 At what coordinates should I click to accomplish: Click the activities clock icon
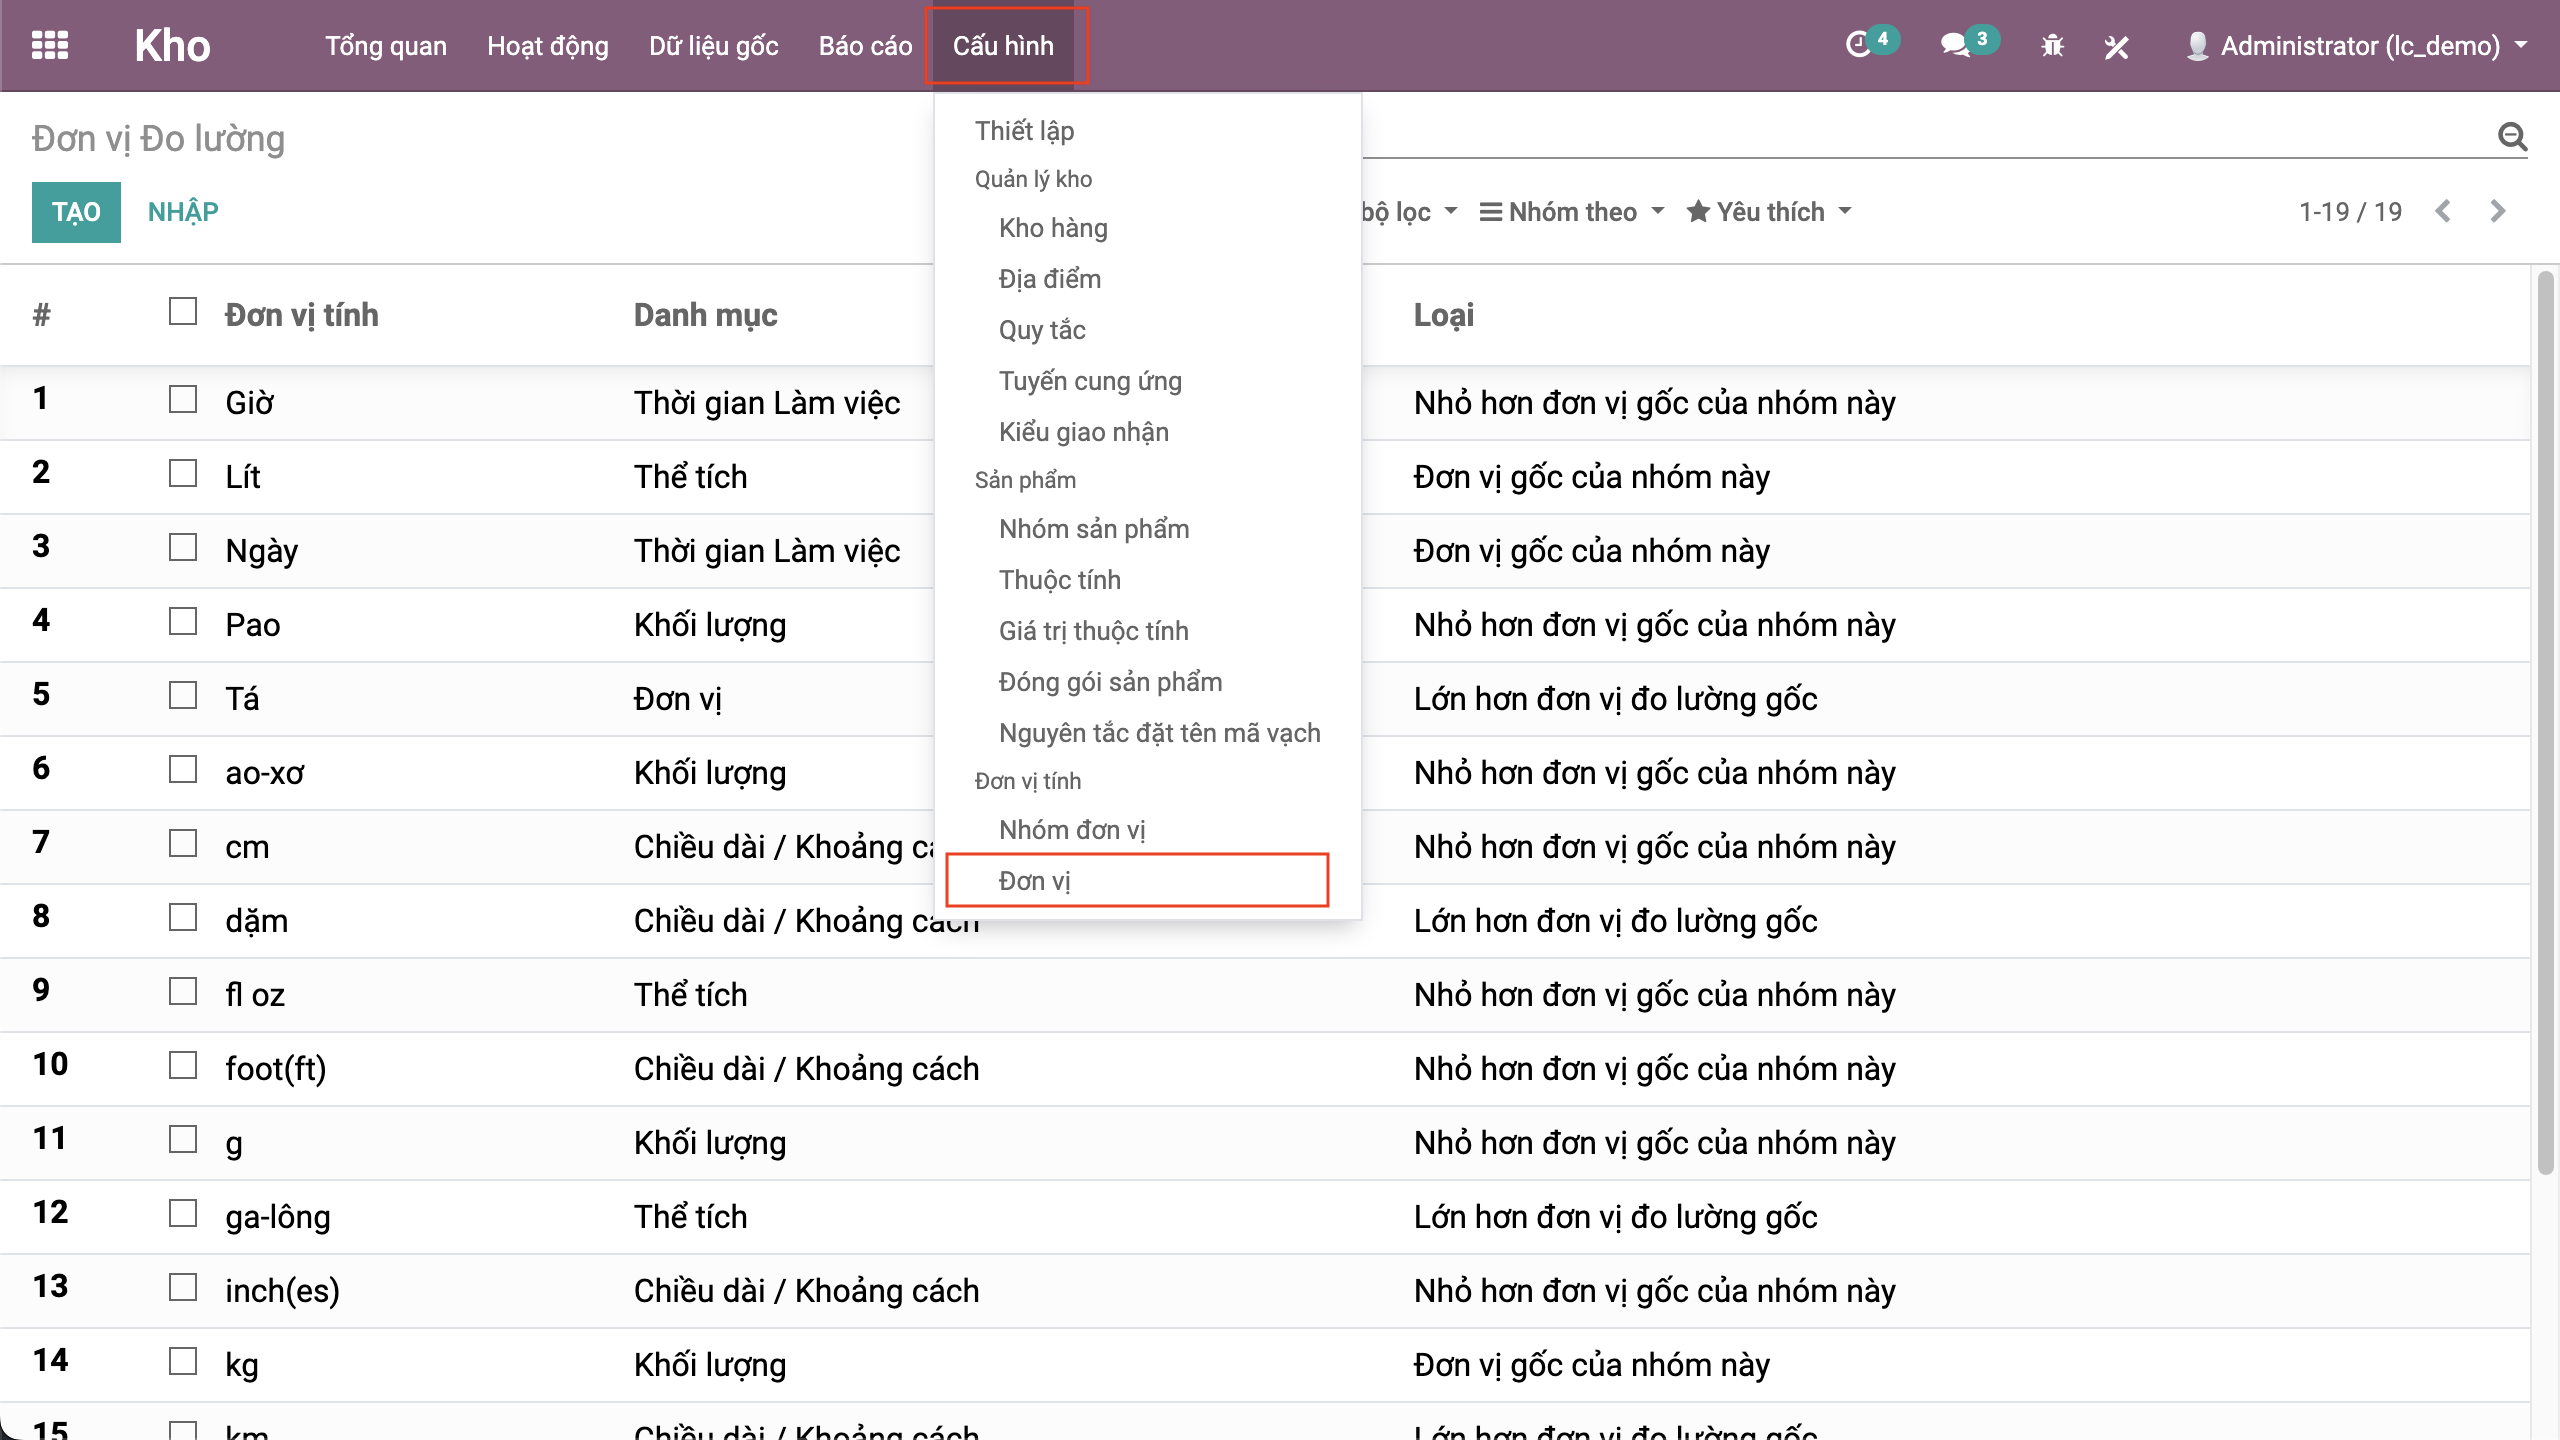pyautogui.click(x=1857, y=46)
